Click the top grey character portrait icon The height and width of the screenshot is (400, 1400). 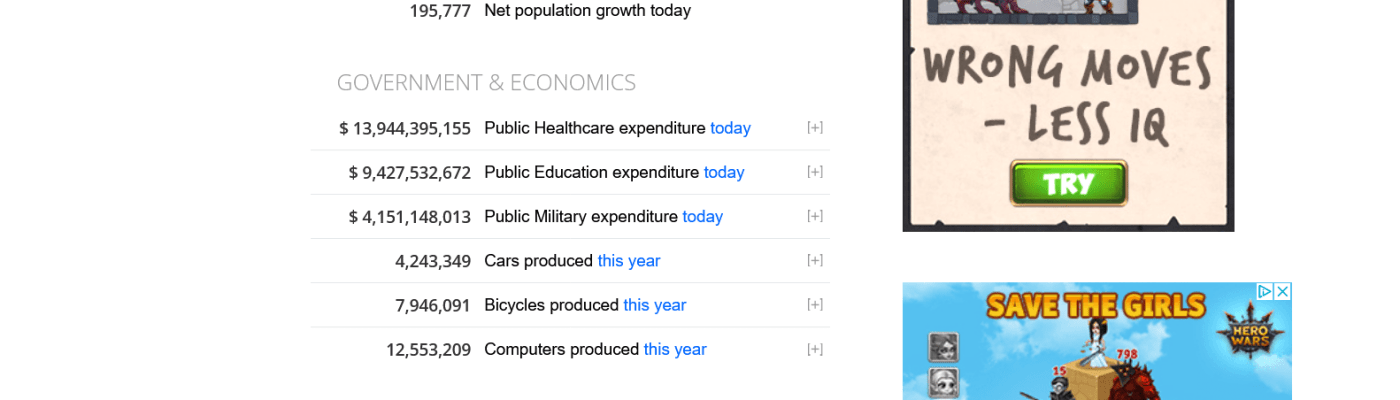[944, 346]
